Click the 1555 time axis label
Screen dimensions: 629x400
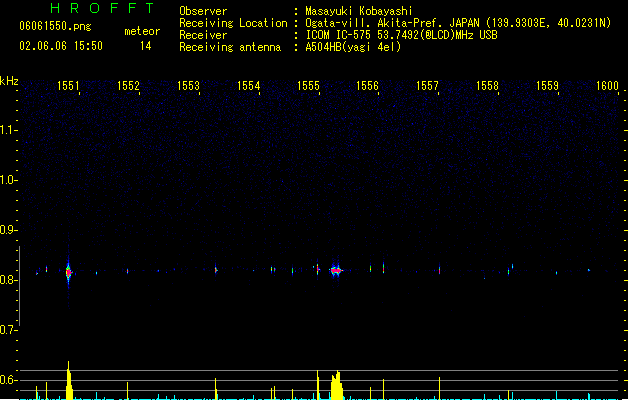click(x=308, y=86)
